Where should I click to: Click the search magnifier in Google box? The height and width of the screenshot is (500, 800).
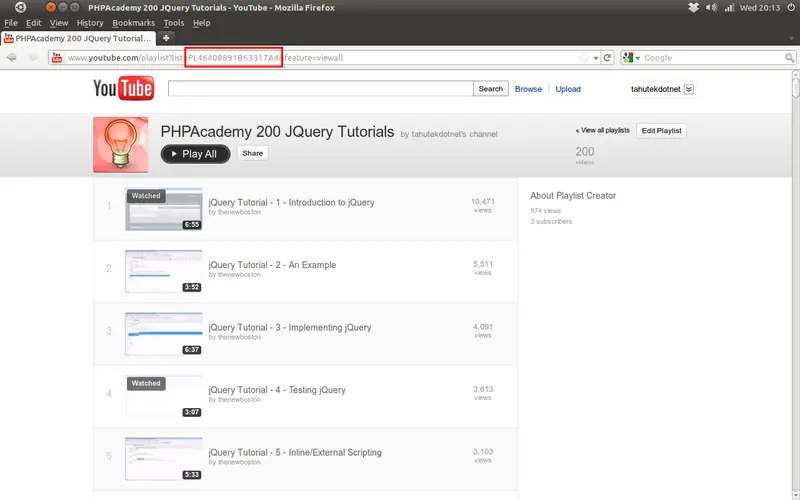pyautogui.click(x=789, y=58)
